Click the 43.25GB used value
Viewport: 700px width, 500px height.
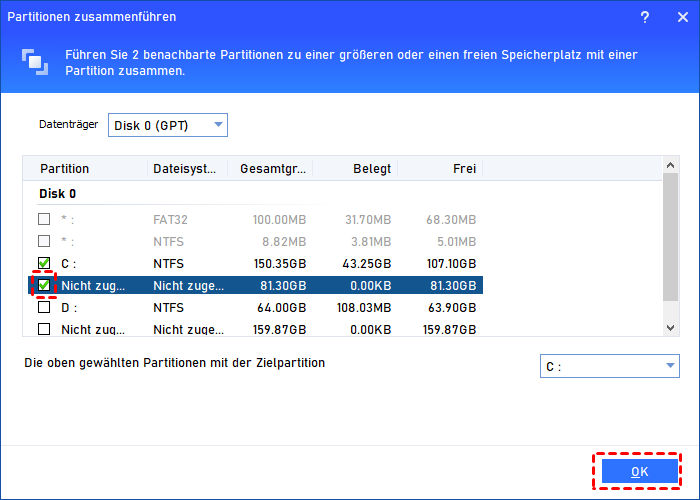[x=367, y=263]
